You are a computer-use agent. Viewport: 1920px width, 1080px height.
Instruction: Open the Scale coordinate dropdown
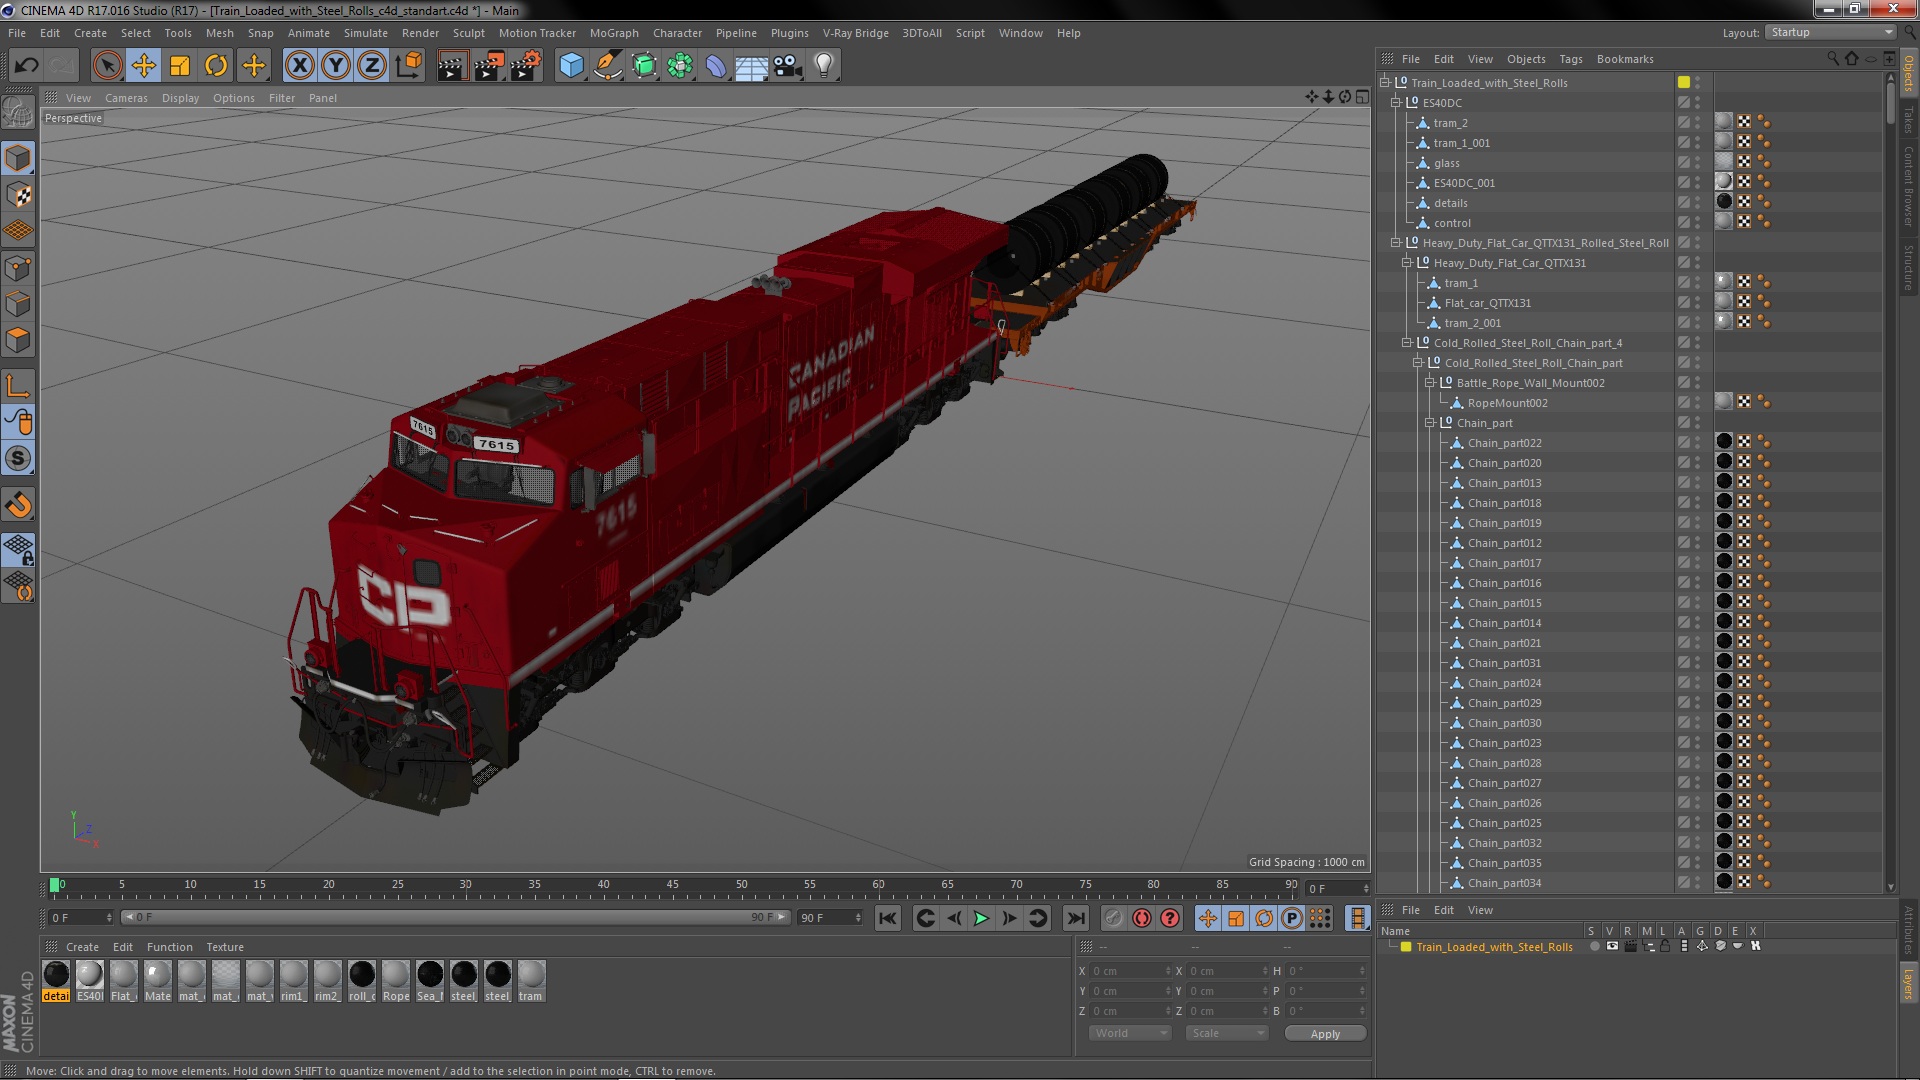tap(1226, 1033)
